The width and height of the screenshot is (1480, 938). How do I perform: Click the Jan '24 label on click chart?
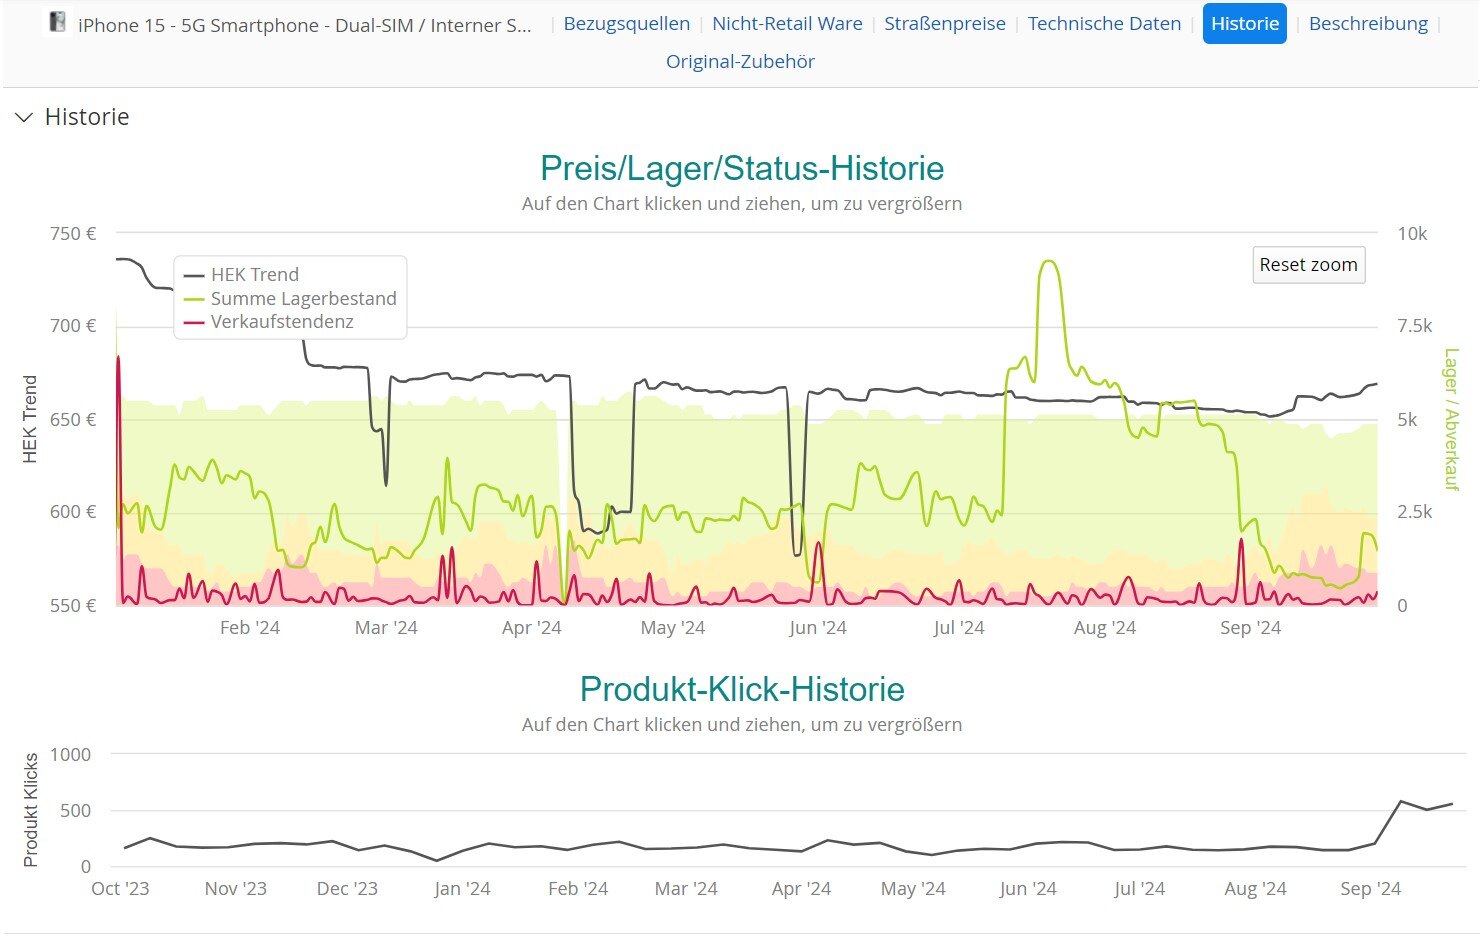point(462,889)
